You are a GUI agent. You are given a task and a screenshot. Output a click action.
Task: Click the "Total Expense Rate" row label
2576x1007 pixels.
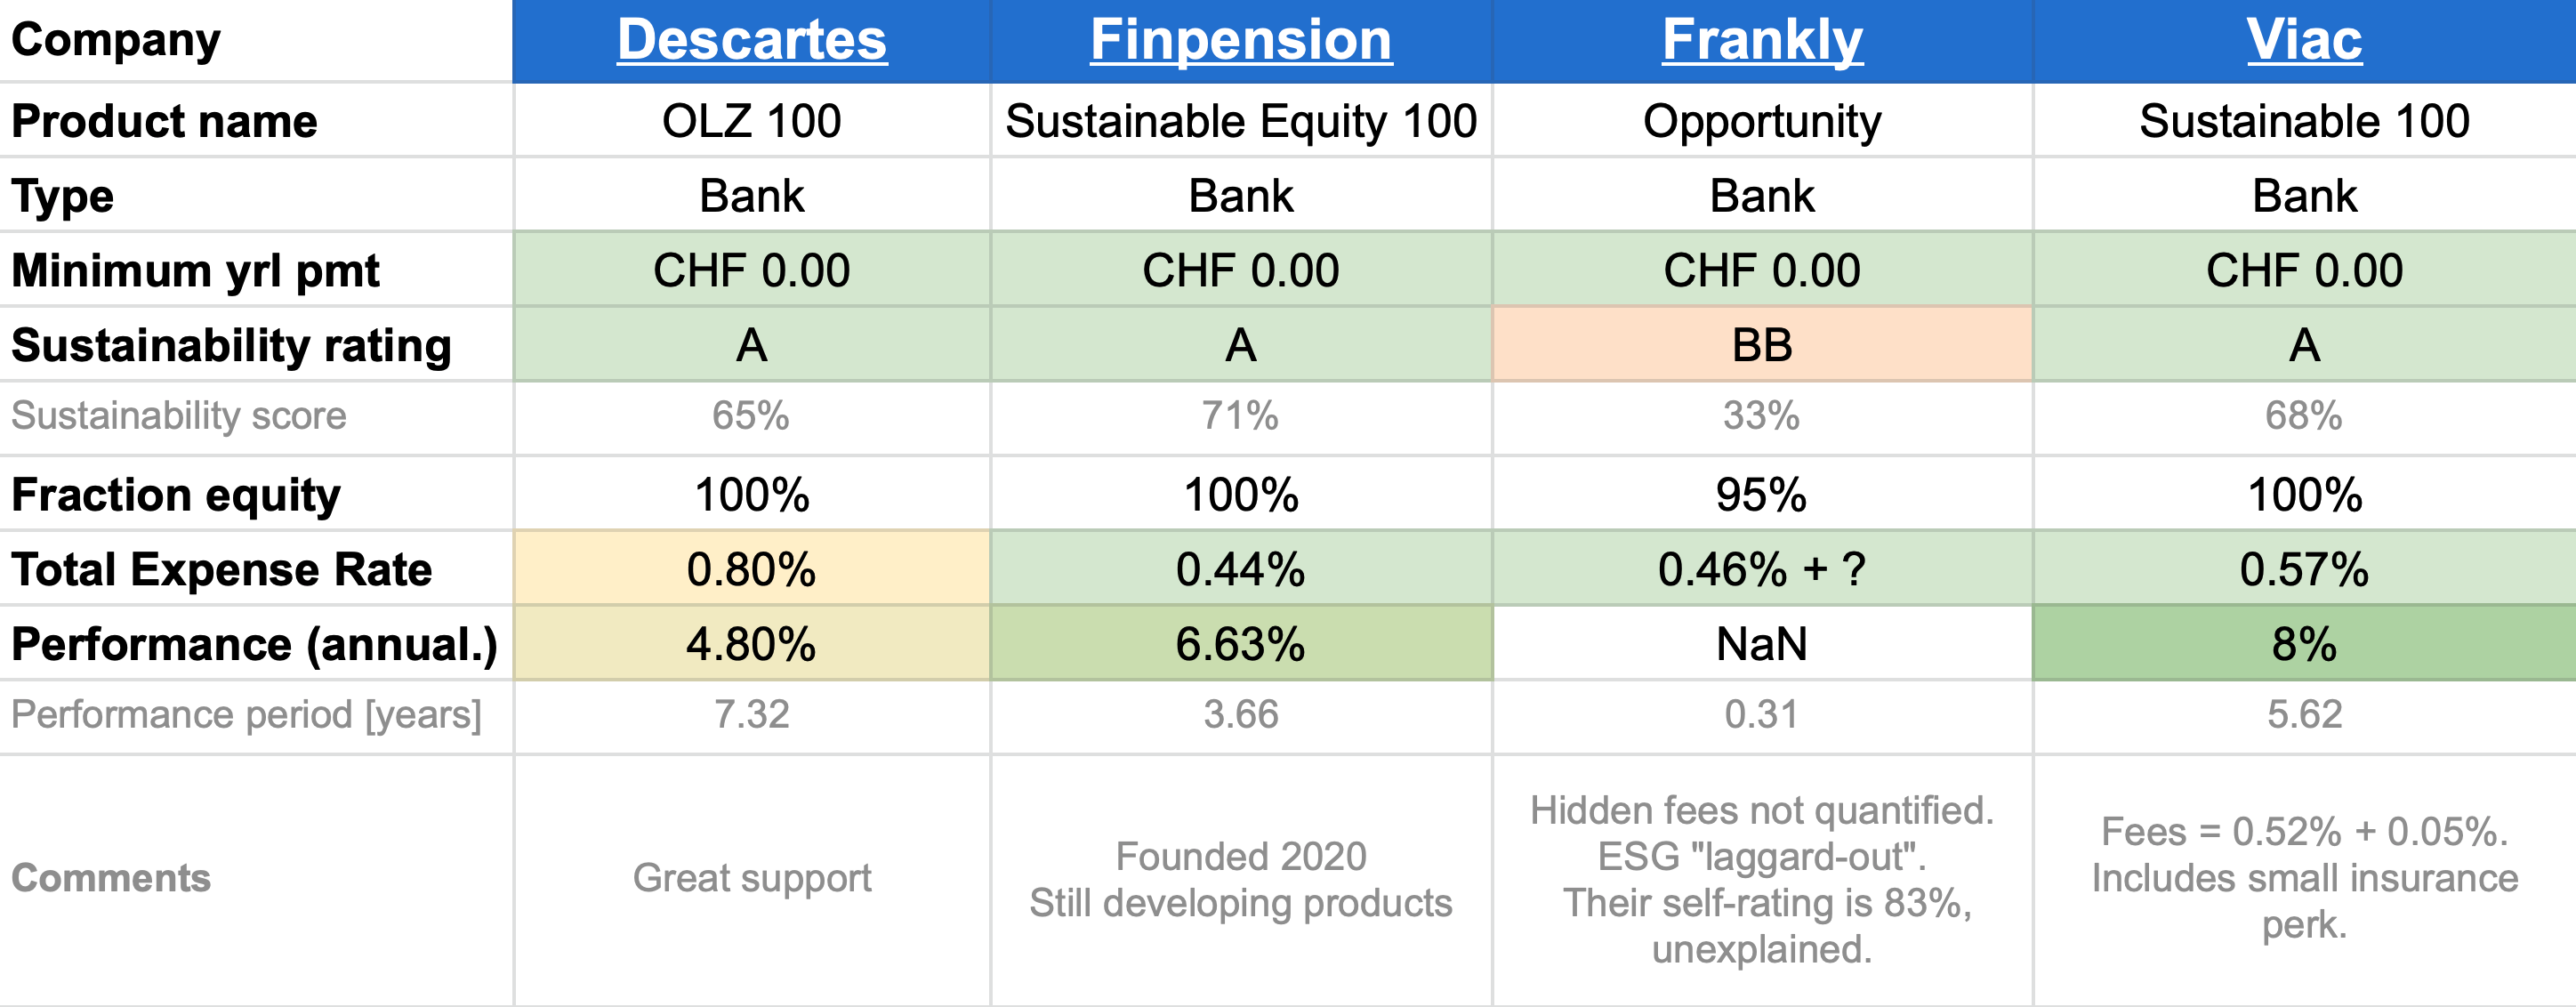pyautogui.click(x=222, y=569)
